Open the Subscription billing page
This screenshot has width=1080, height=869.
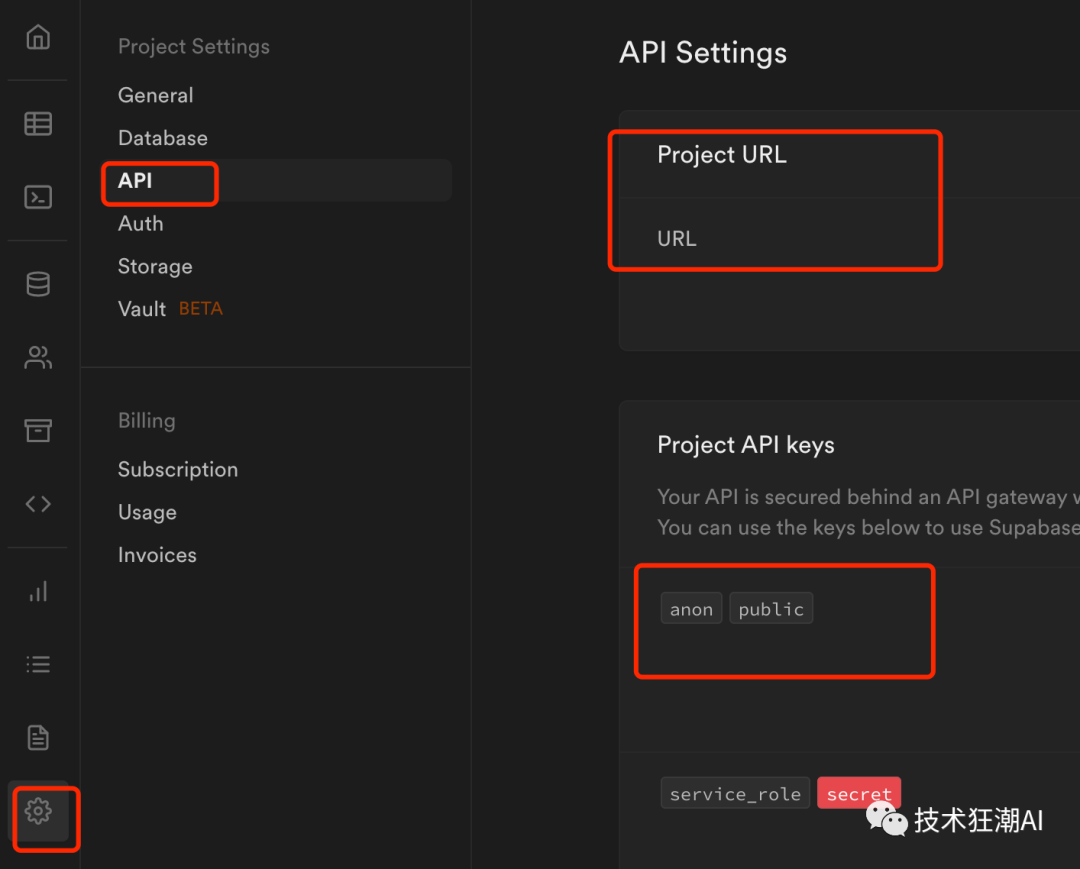(x=178, y=470)
